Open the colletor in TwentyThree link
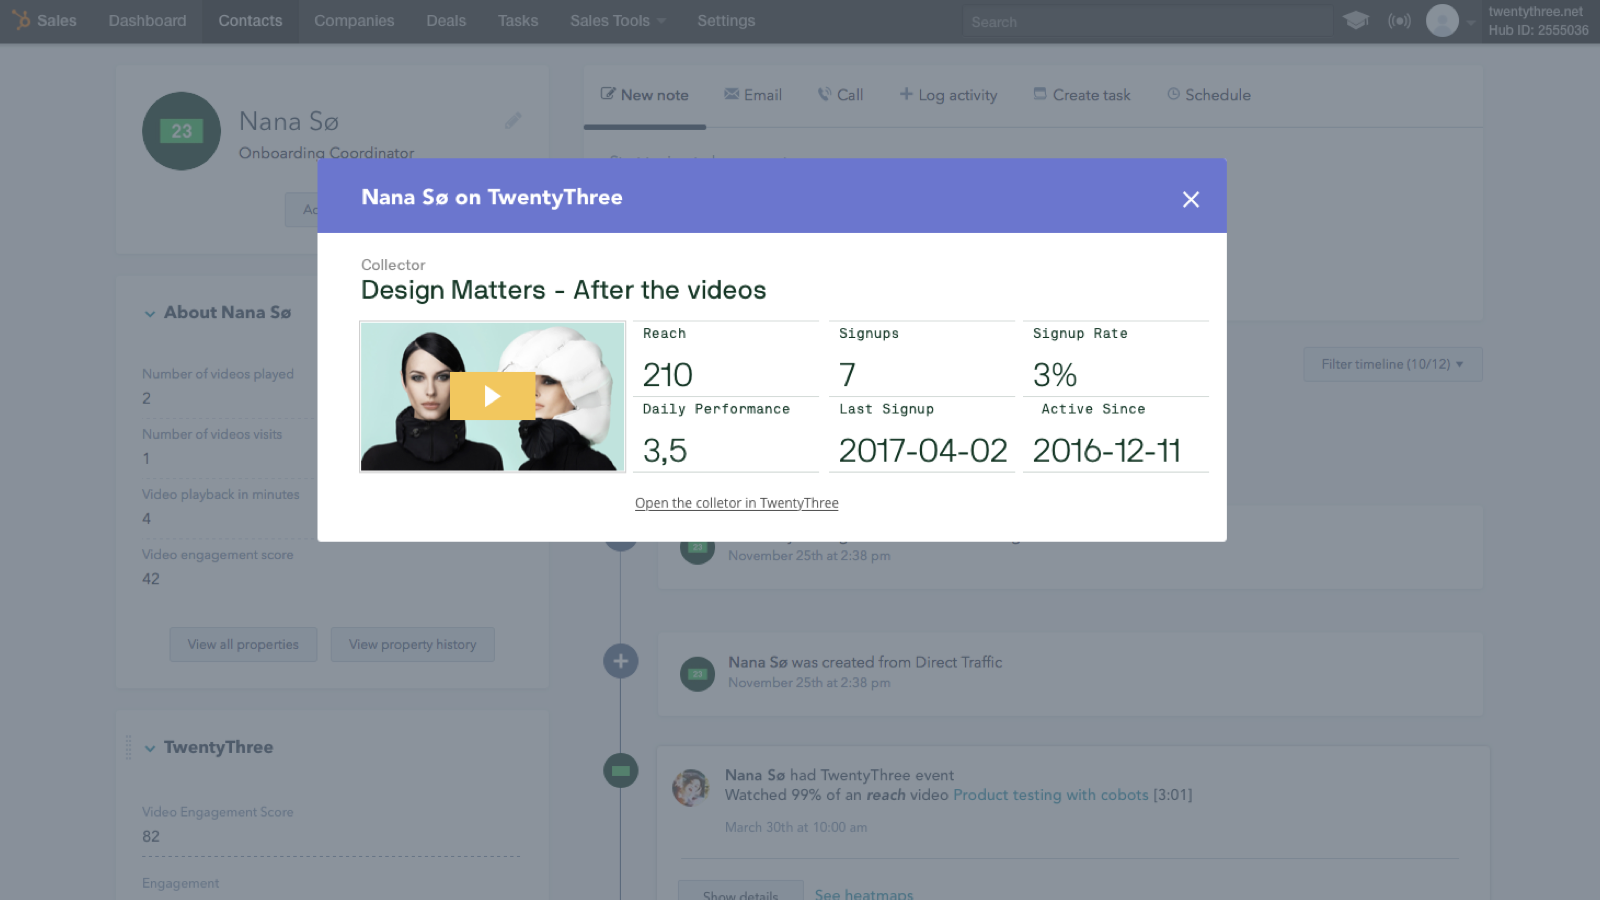The image size is (1600, 900). pyautogui.click(x=736, y=503)
